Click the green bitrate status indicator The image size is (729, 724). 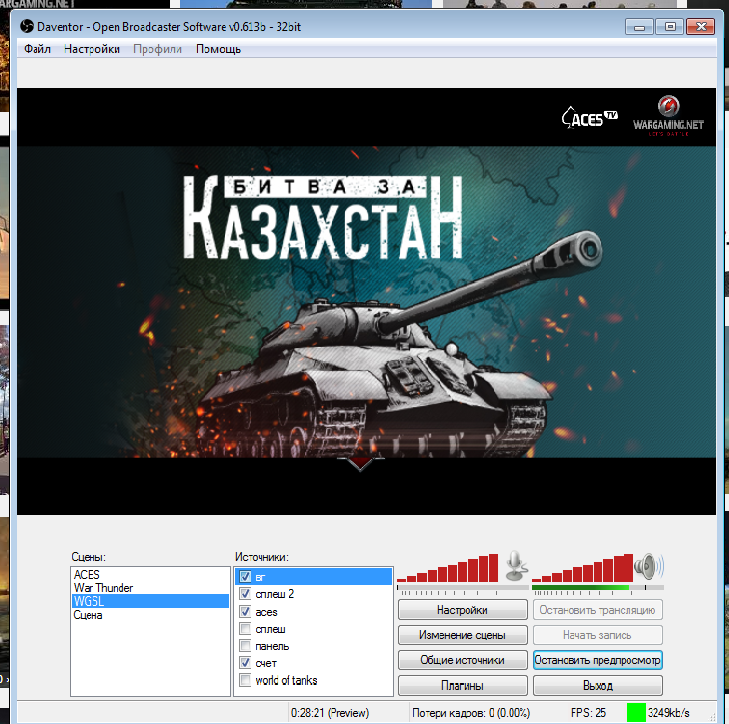point(636,712)
